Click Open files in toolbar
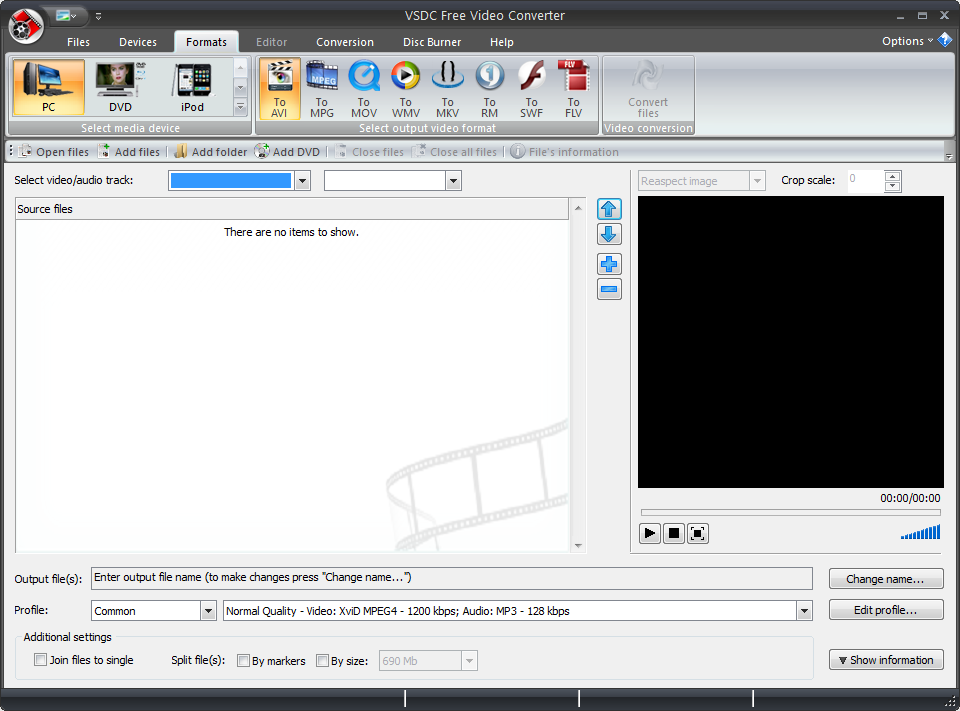 [x=54, y=152]
